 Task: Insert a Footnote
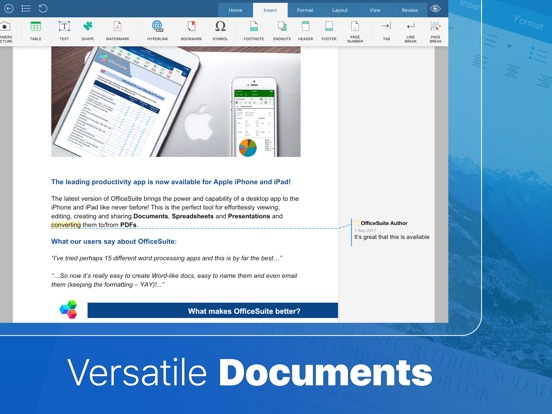tap(254, 30)
